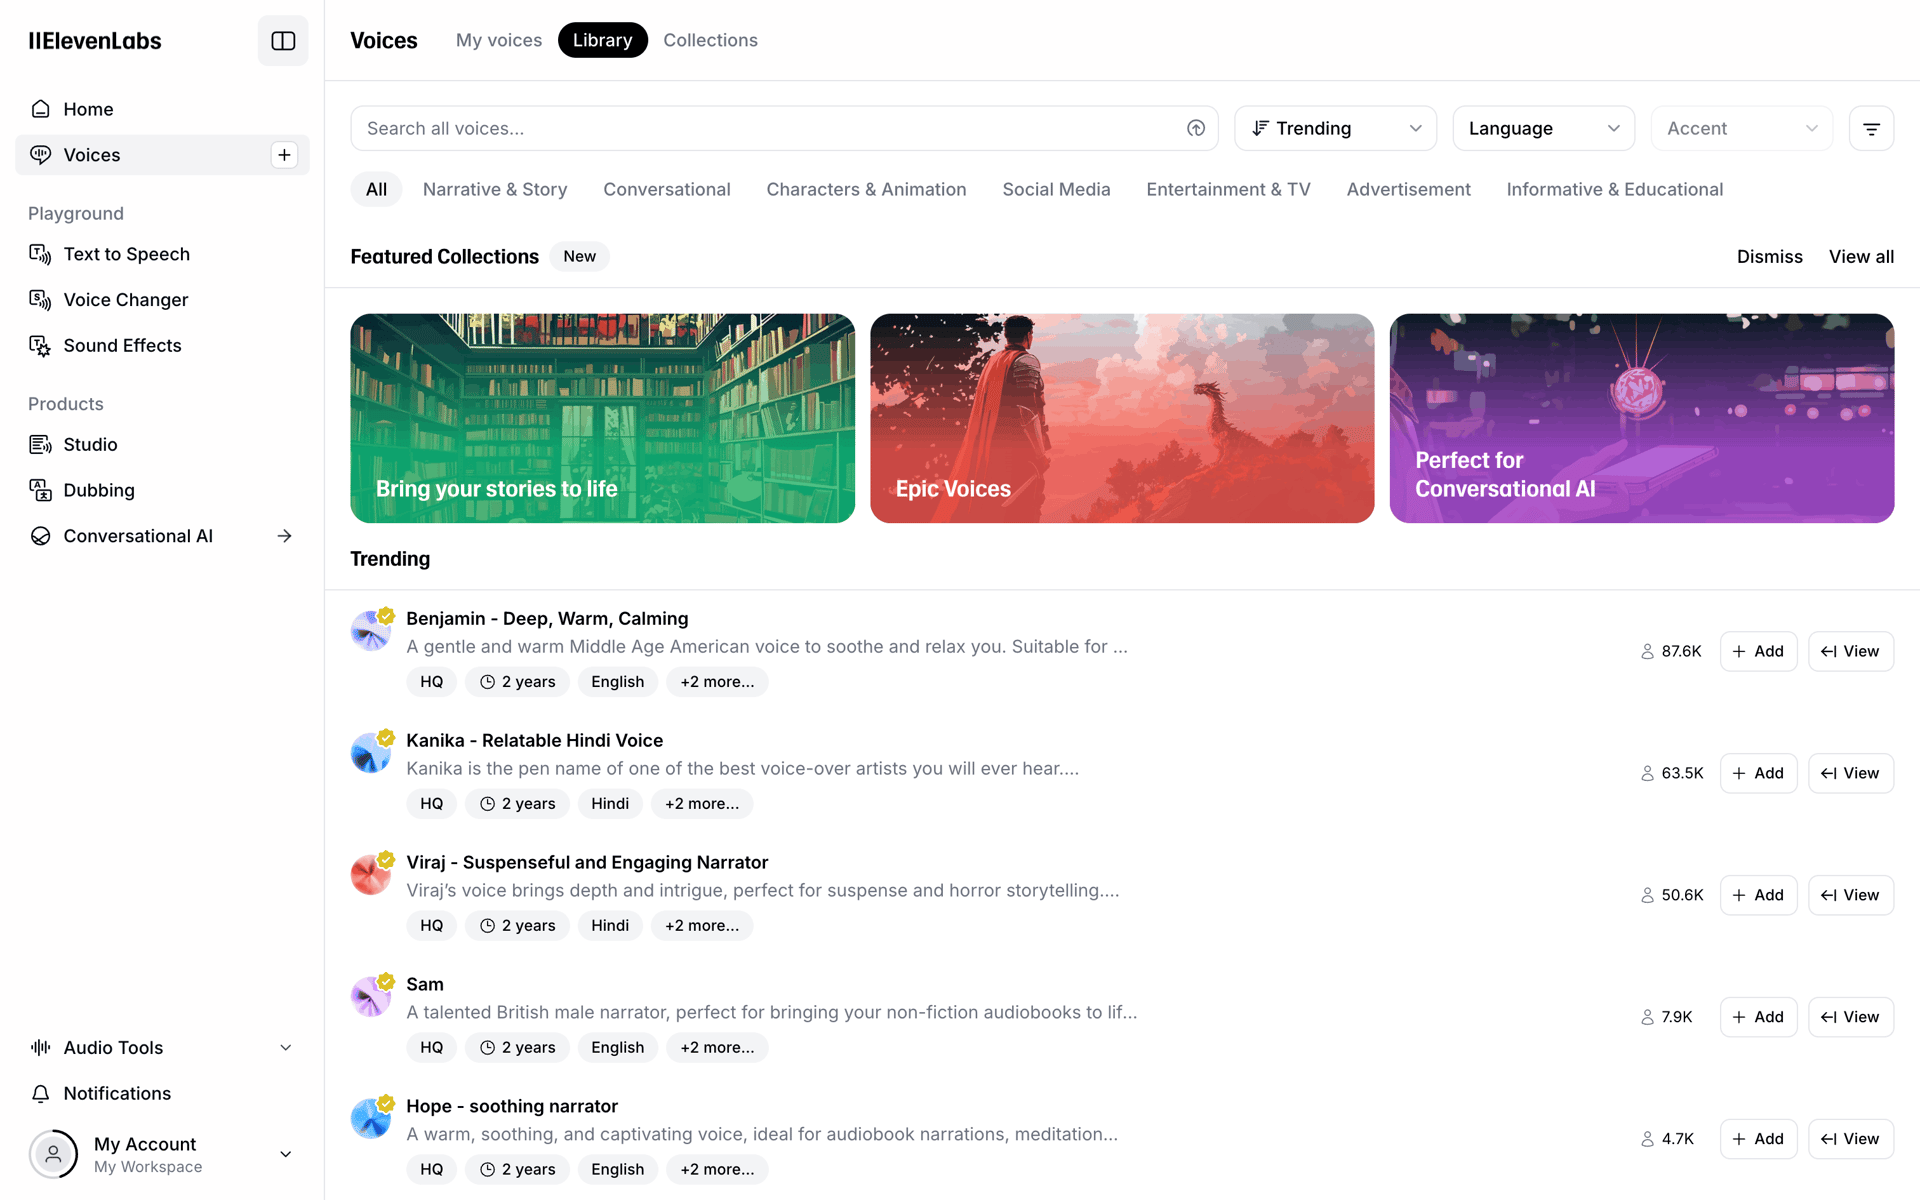Filter by Social Media category

[x=1056, y=189]
